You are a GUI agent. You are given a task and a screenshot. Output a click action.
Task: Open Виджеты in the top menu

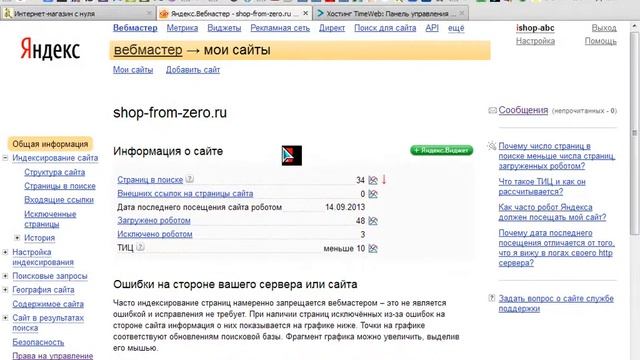coord(224,28)
